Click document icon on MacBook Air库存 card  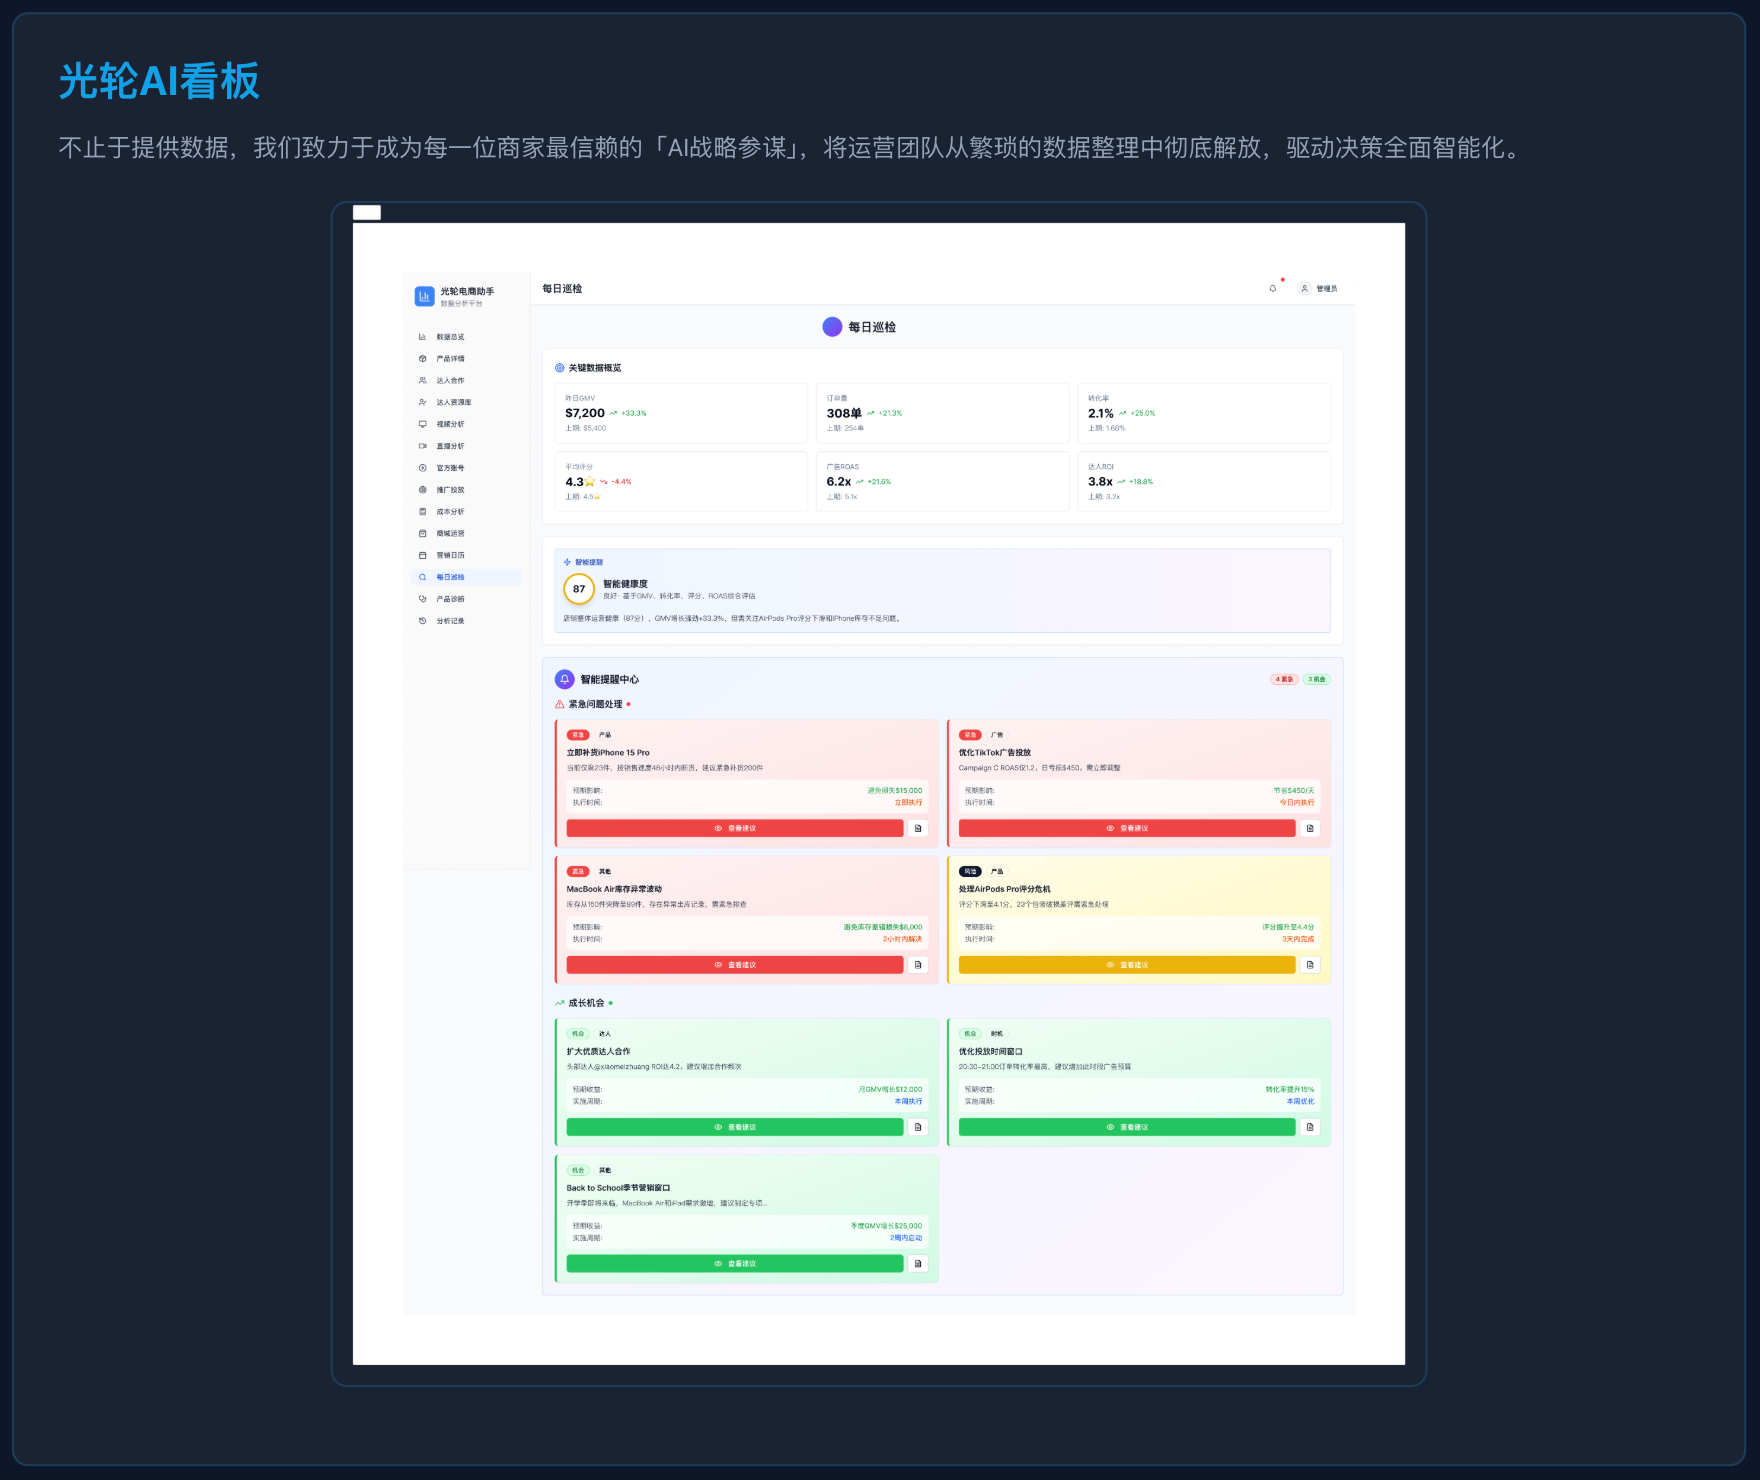pos(918,965)
